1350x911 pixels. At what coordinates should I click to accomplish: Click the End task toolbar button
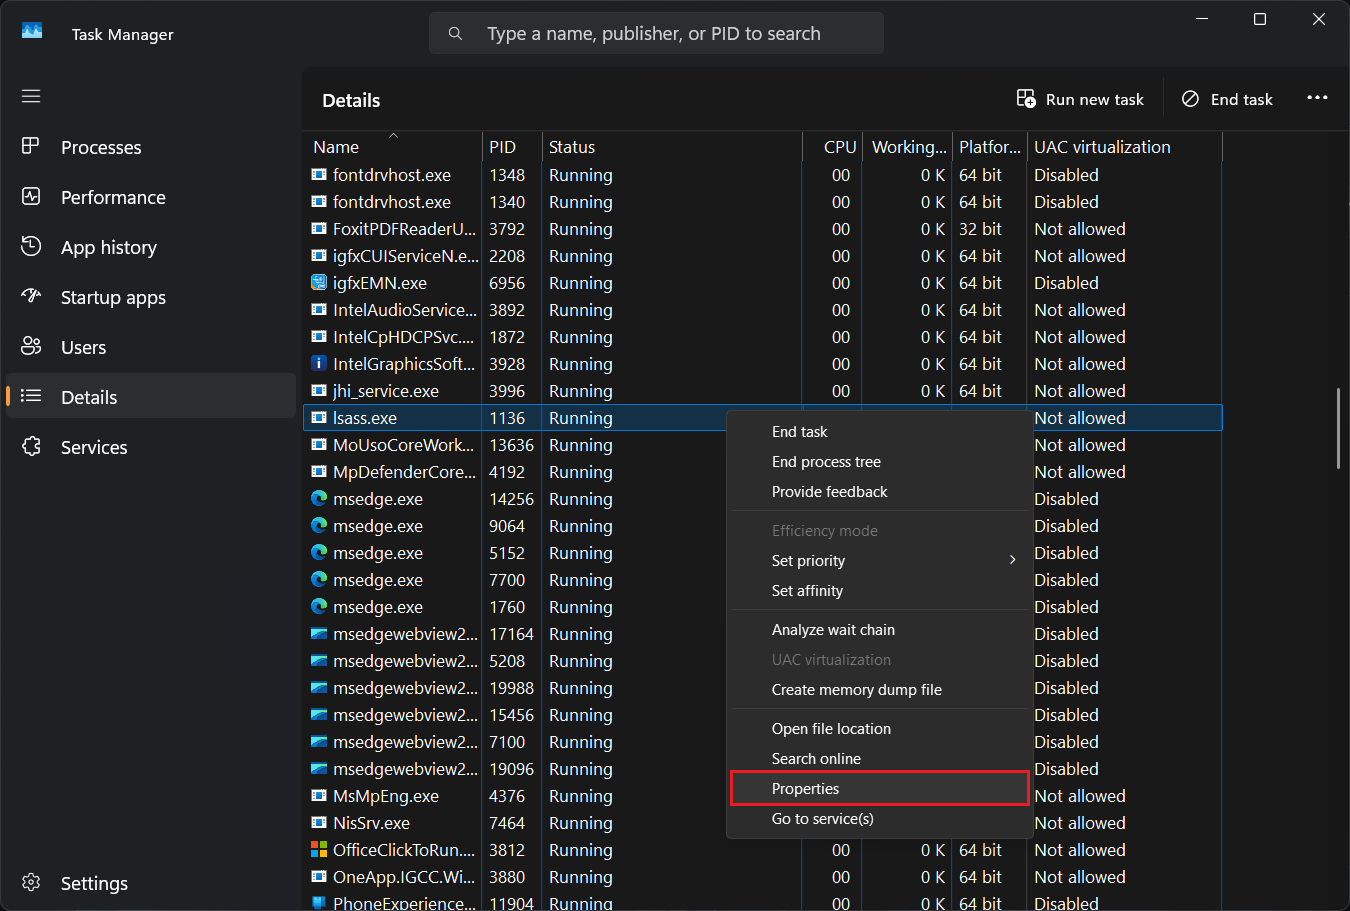pos(1227,99)
